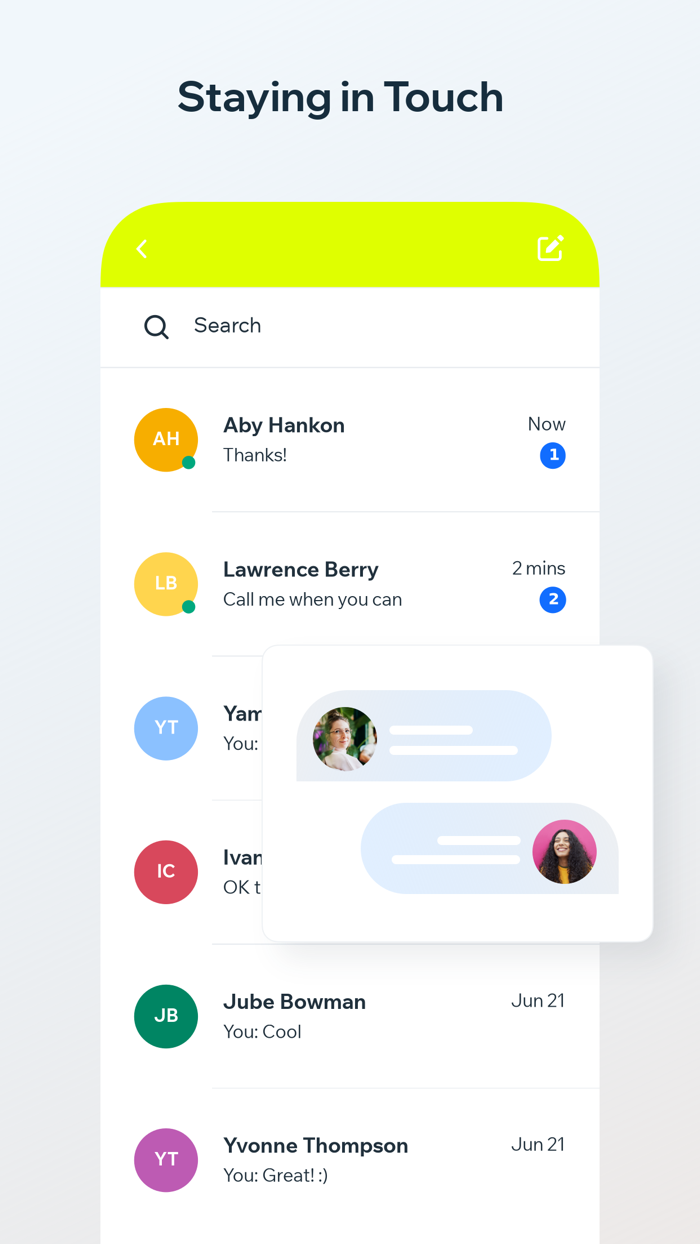Screen dimensions: 700x1244
Task: Open Yvonne Thompson's message thread
Action: click(x=350, y=1160)
